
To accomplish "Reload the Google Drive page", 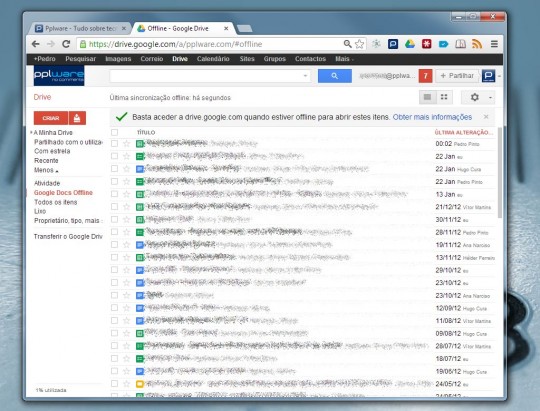I will pos(66,44).
